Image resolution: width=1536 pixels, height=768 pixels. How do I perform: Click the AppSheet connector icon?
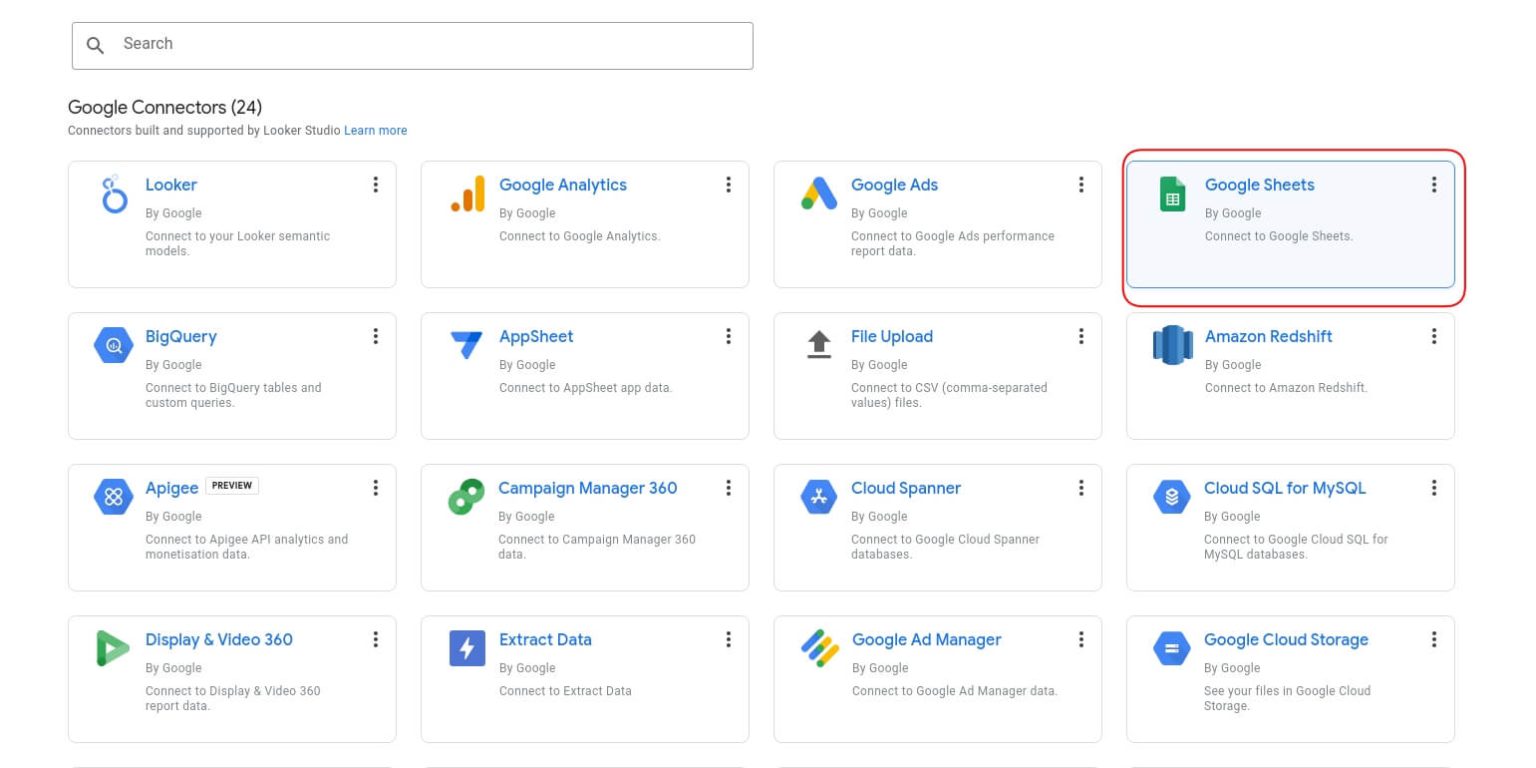[467, 346]
